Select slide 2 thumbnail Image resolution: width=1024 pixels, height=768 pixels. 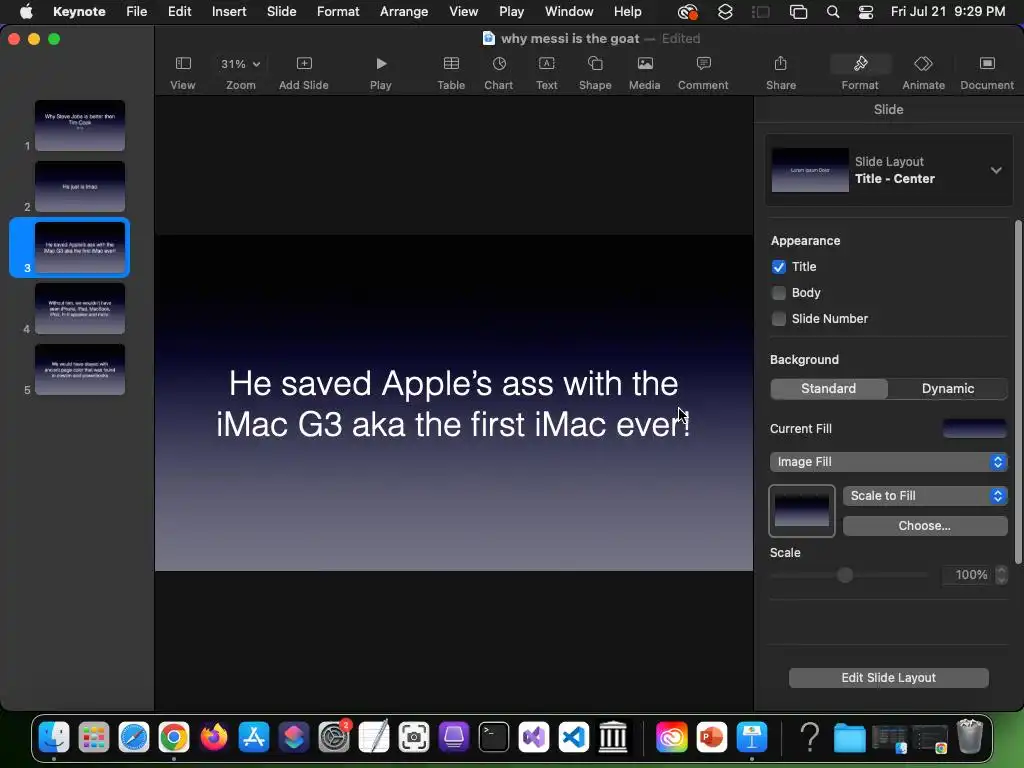pos(80,187)
